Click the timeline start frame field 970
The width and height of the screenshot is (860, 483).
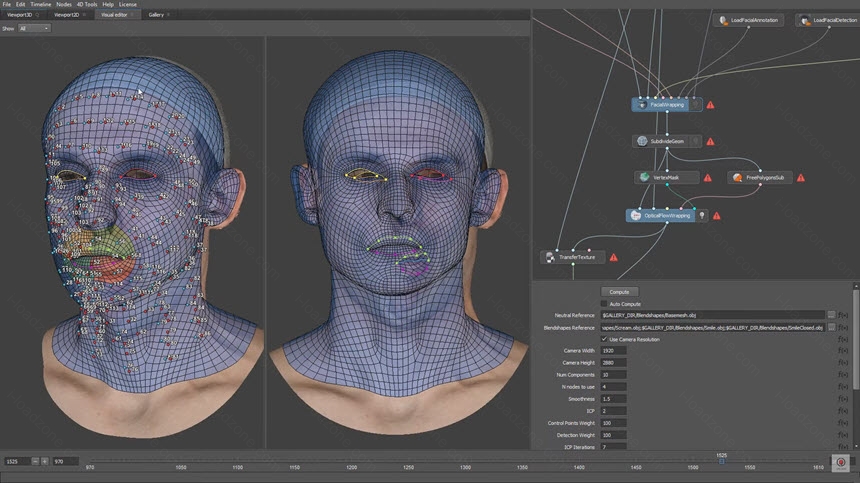point(65,462)
